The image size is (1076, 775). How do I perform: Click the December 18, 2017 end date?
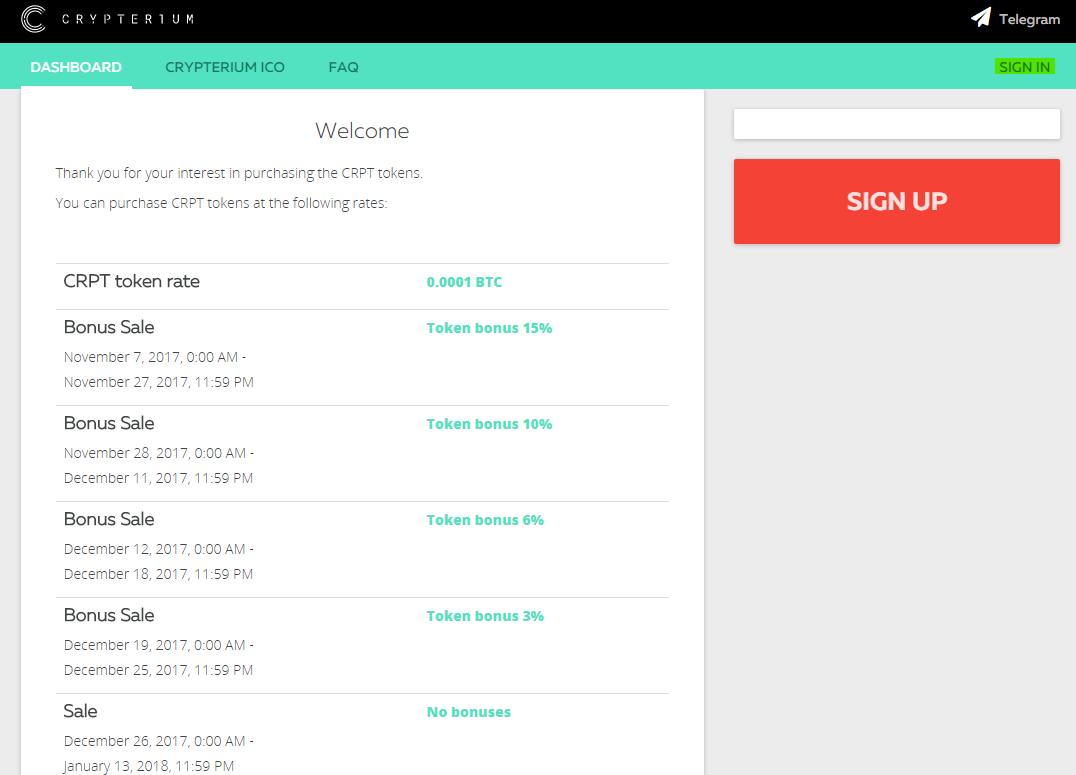click(x=159, y=575)
